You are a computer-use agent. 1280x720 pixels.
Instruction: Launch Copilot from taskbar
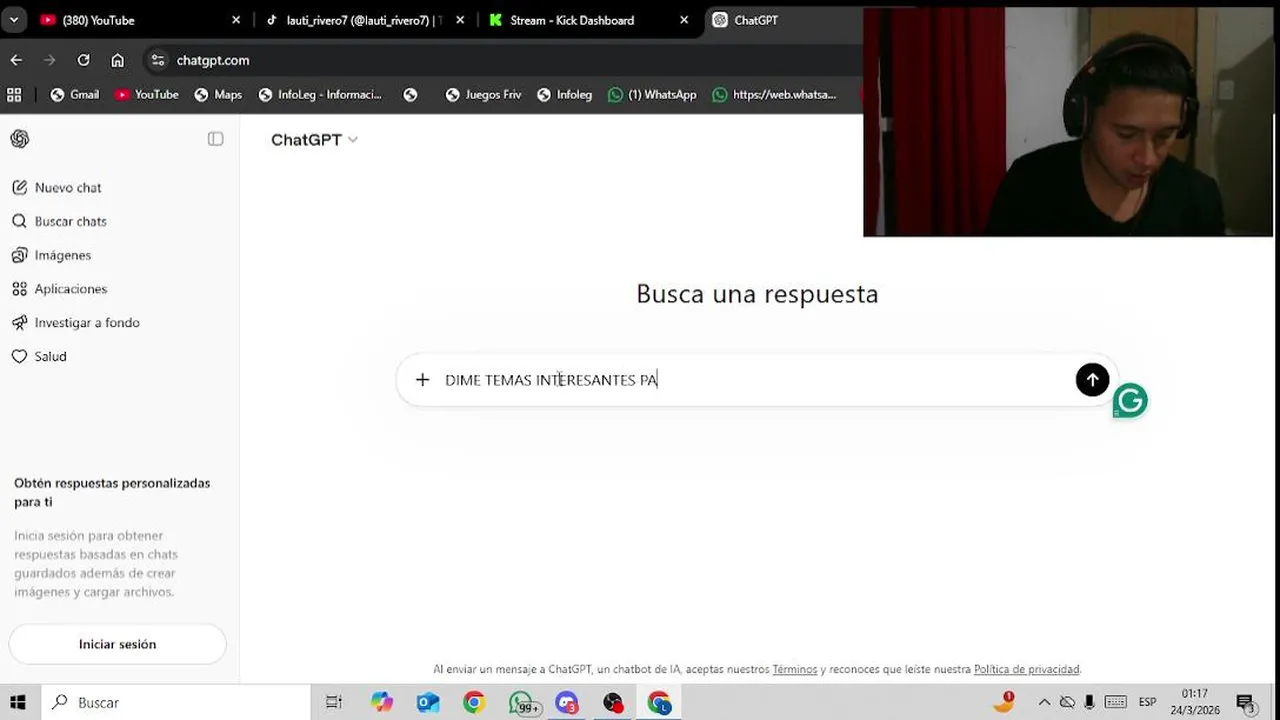pos(382,702)
